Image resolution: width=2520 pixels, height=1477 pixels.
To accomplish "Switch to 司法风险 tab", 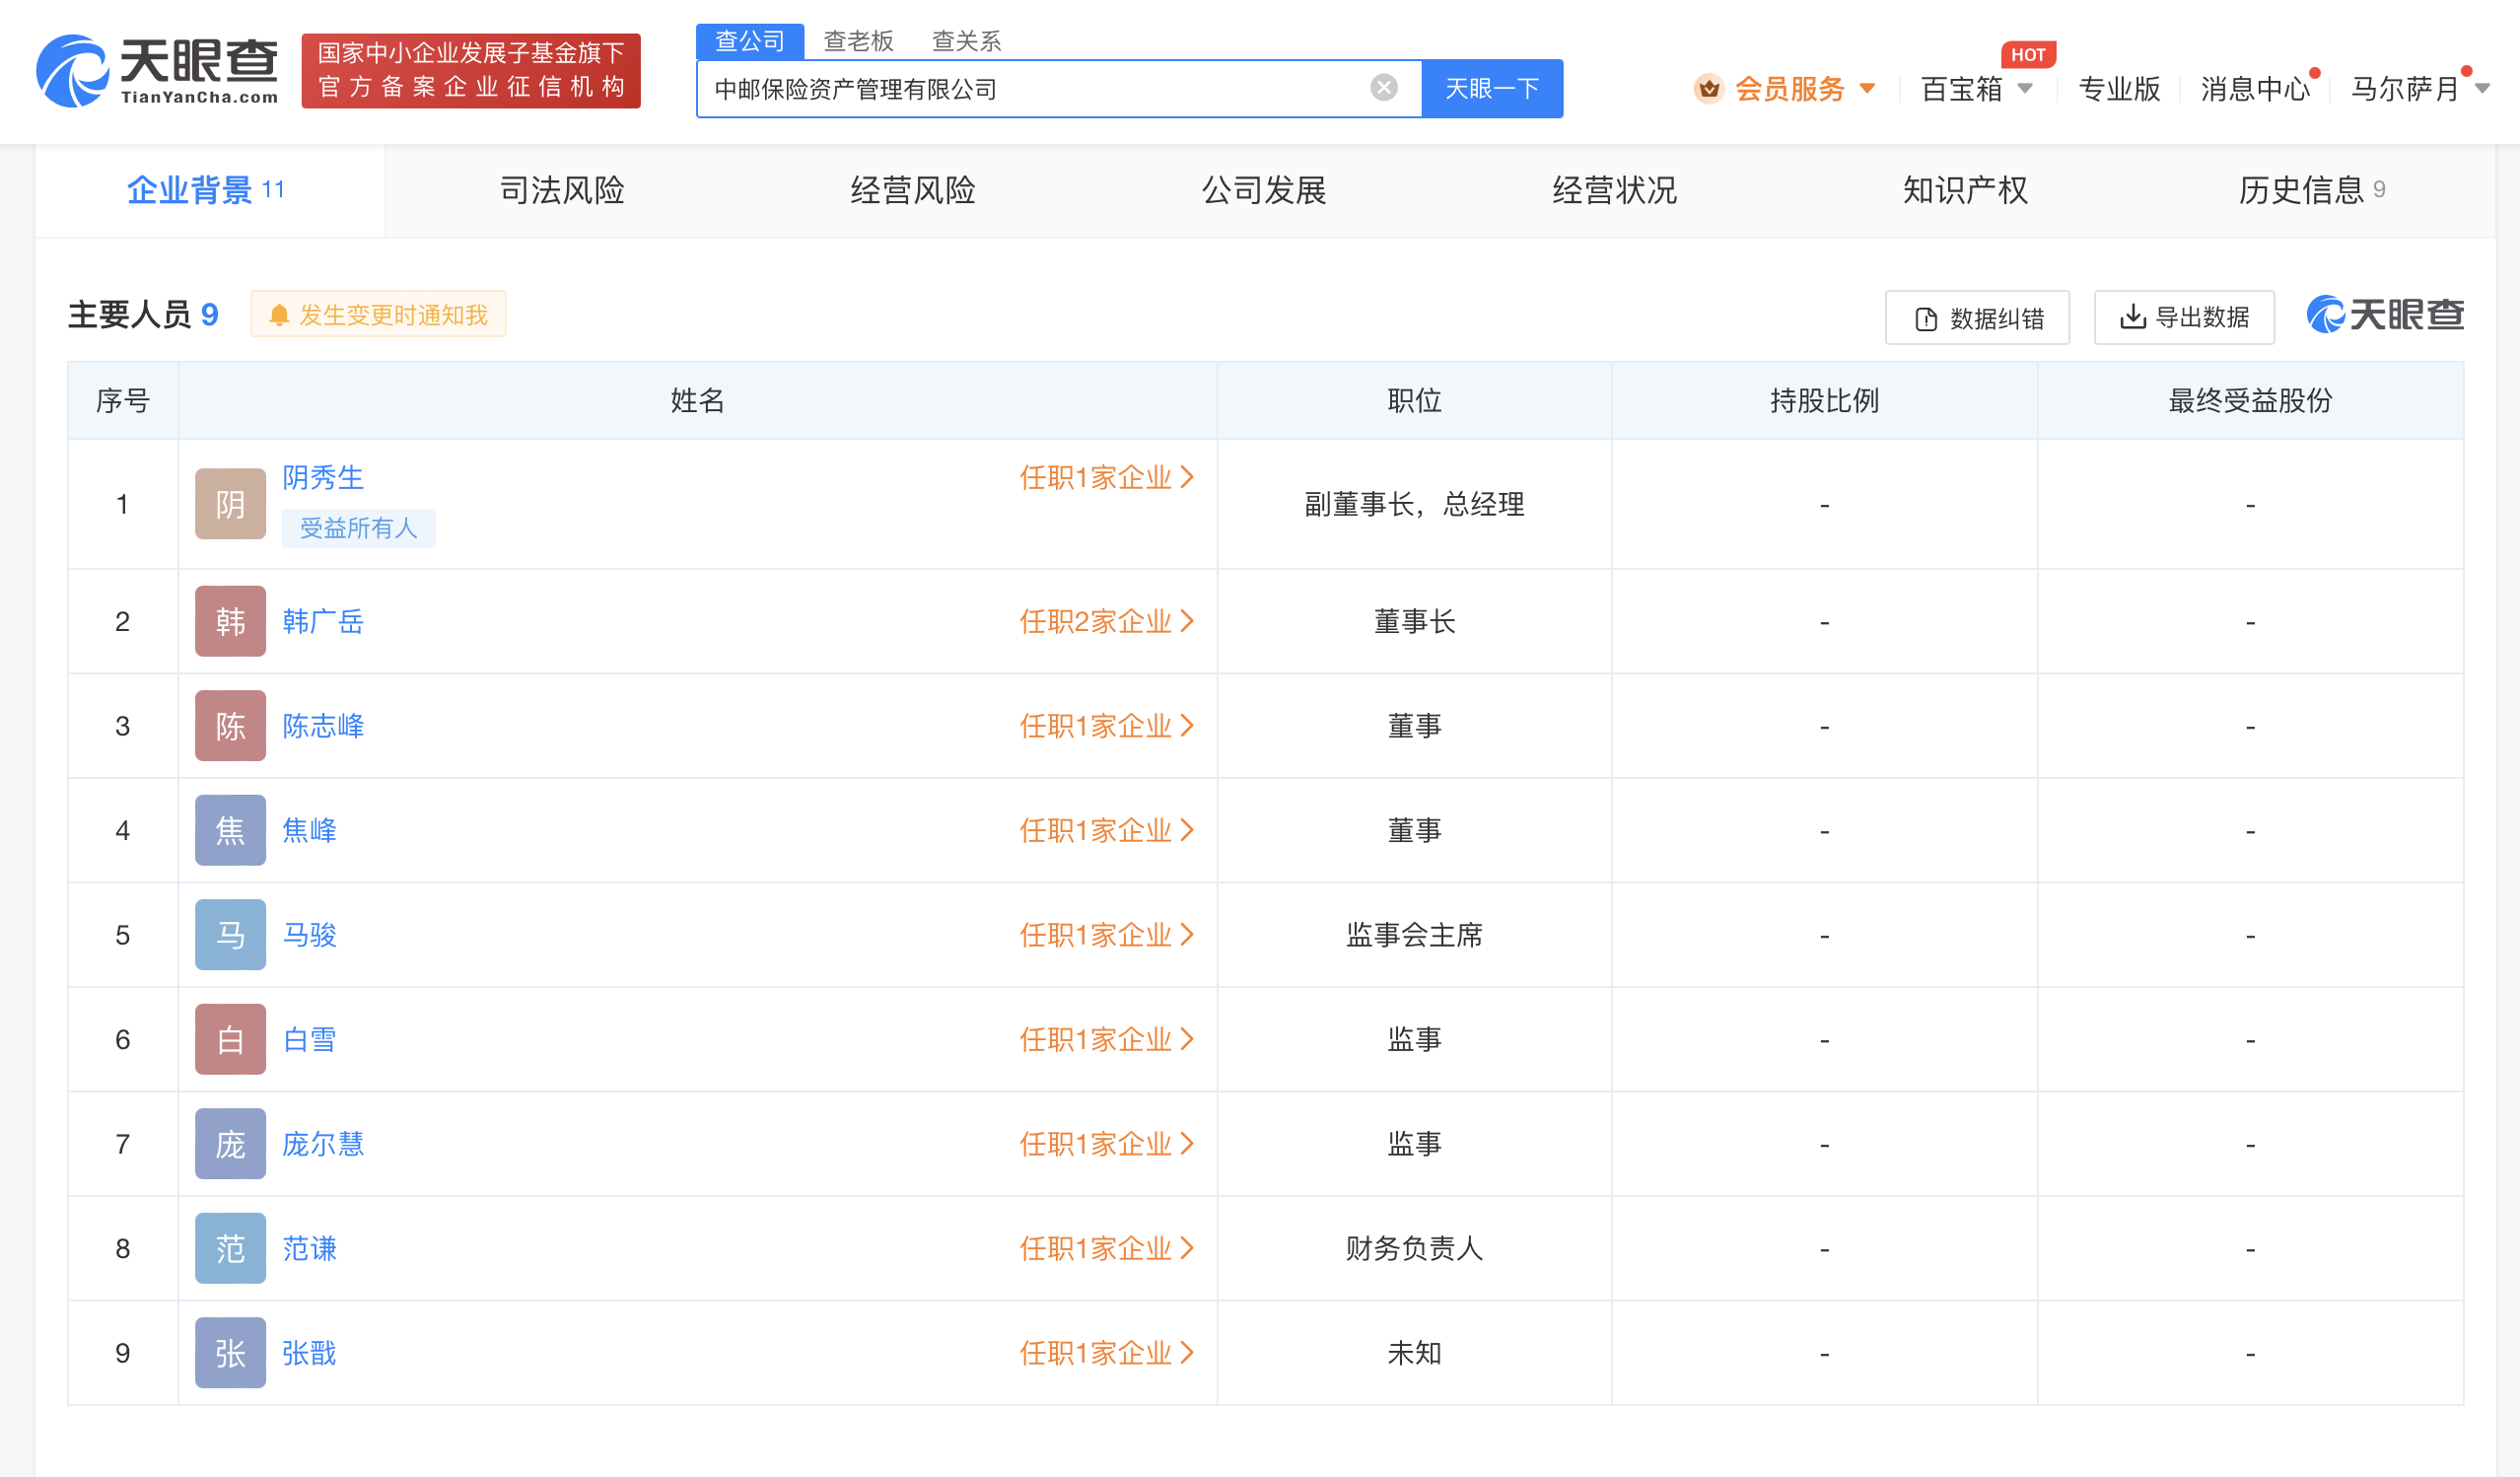I will [x=562, y=190].
